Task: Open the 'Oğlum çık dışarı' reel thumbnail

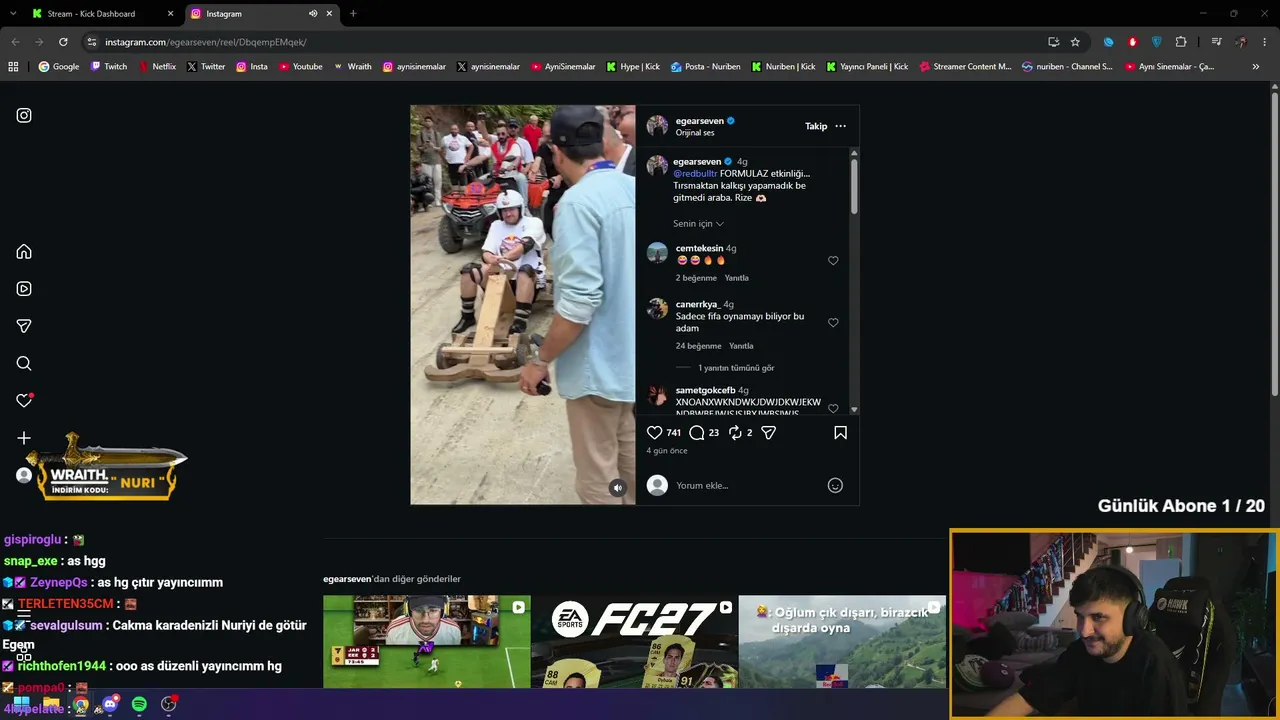Action: [842, 642]
